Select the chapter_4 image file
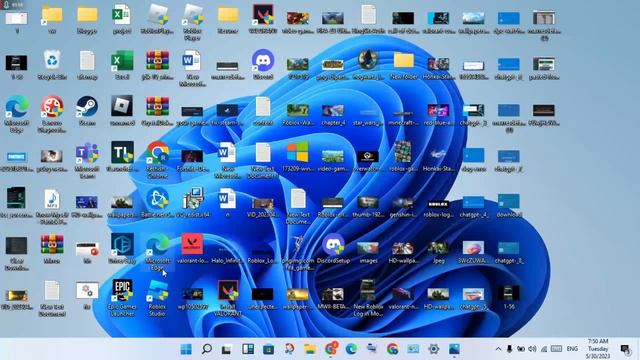Viewport: 640px width, 360px height. pyautogui.click(x=333, y=114)
